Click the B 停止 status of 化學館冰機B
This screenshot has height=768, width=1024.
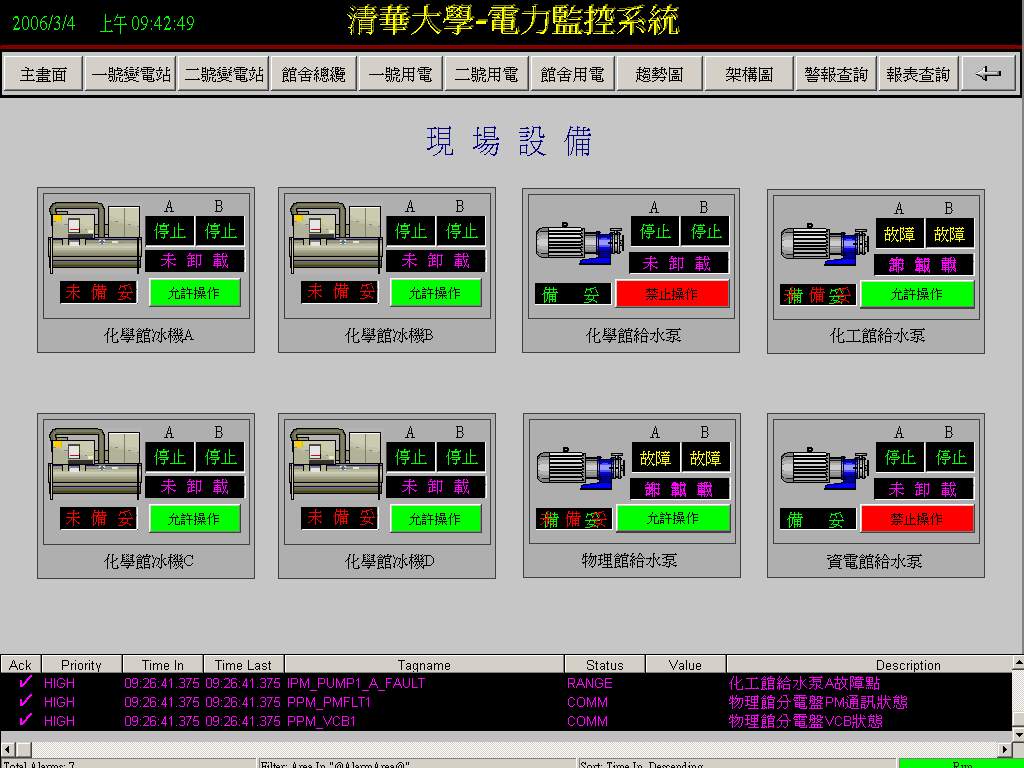tap(461, 231)
